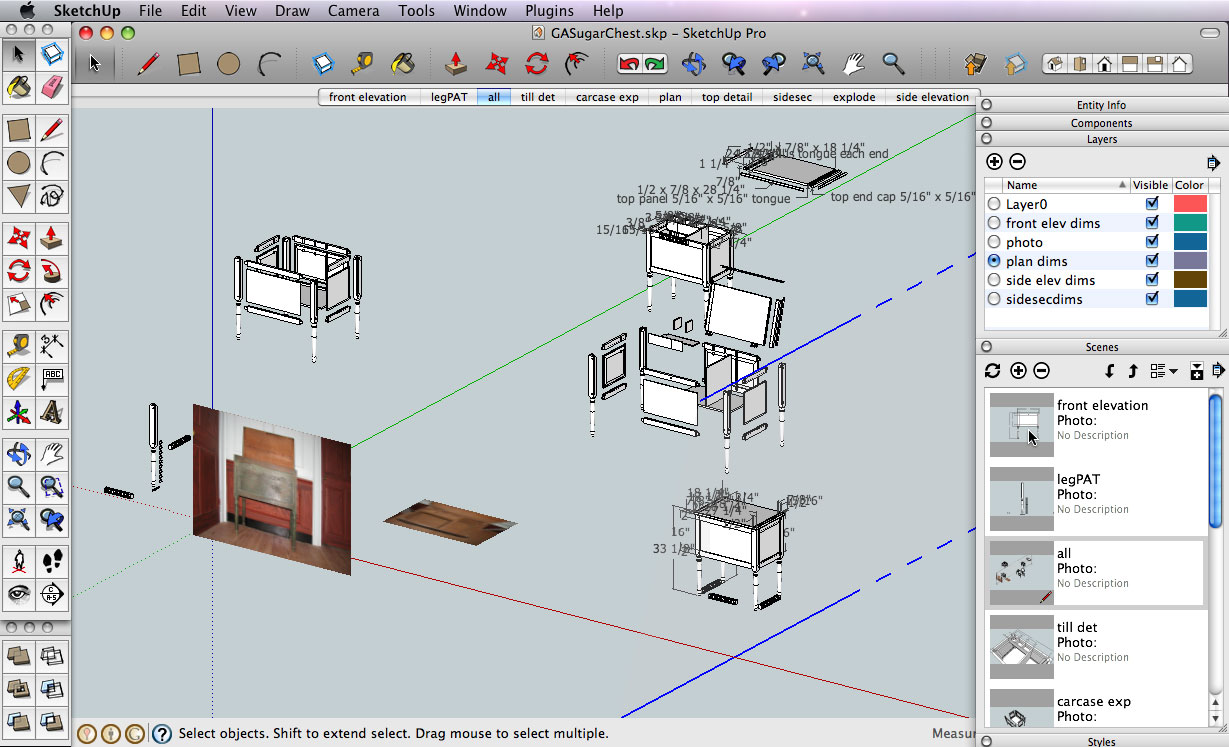Select the Circle tool in left palette
This screenshot has width=1229, height=747.
[x=18, y=163]
